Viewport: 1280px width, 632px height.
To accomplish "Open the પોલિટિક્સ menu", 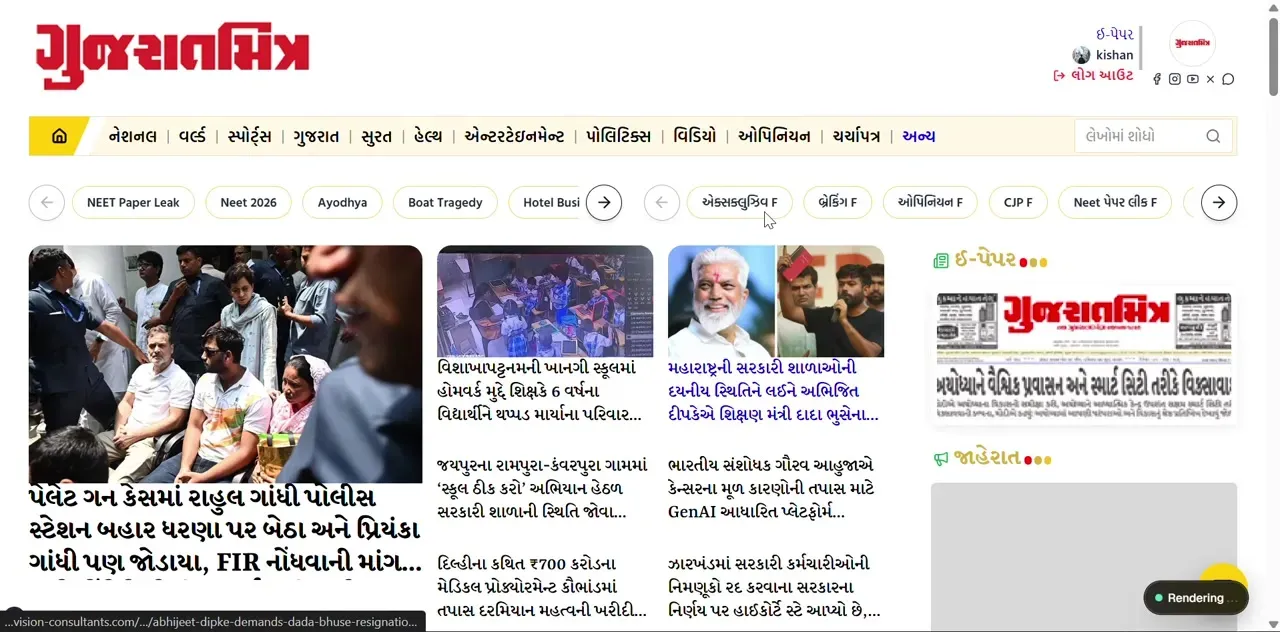I will pyautogui.click(x=618, y=136).
